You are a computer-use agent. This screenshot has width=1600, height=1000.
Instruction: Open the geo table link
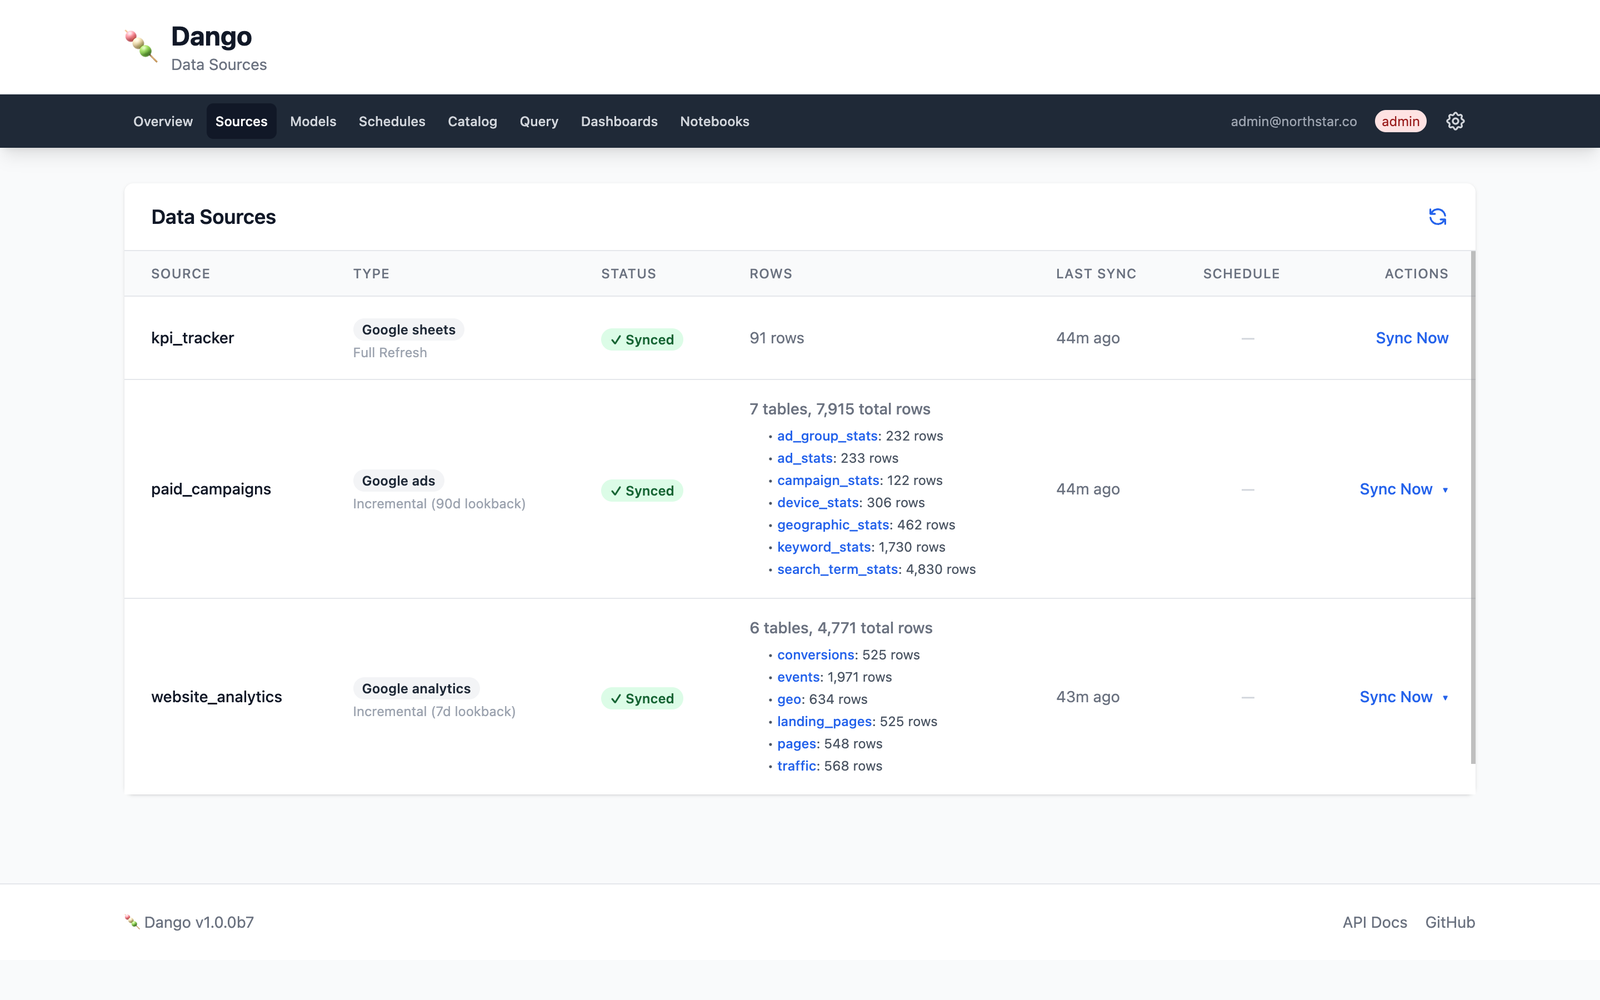click(789, 699)
